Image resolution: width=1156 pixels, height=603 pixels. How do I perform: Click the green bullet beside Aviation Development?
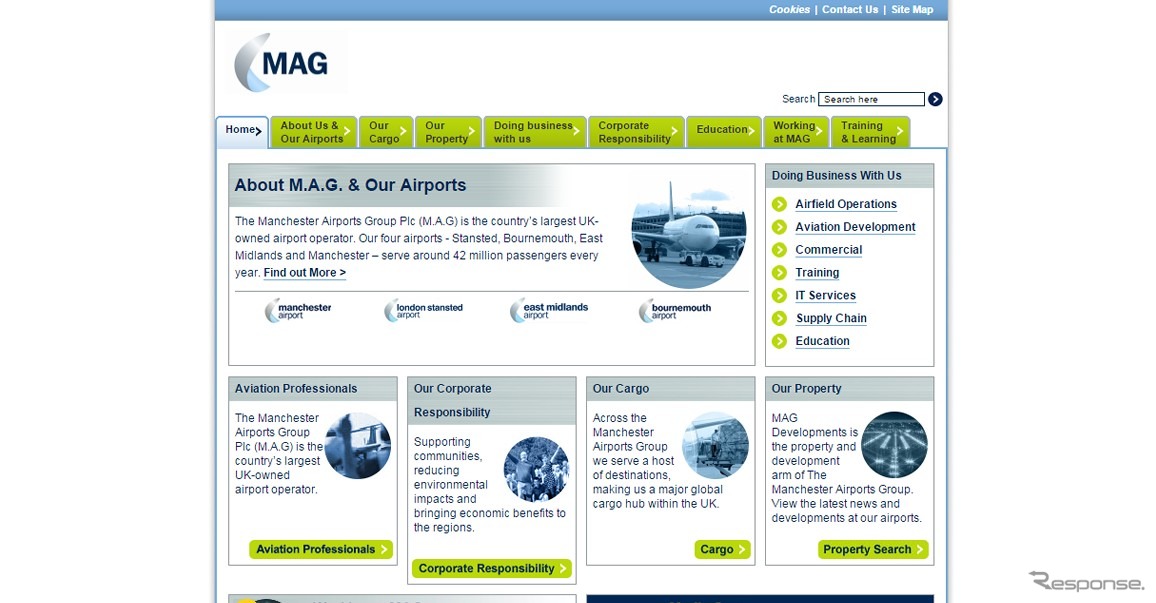(779, 227)
